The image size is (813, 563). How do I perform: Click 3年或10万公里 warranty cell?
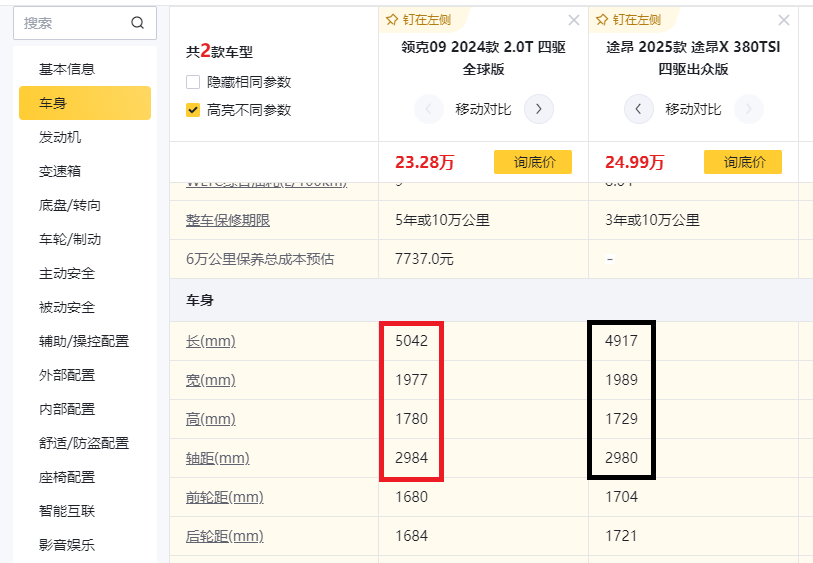[x=652, y=220]
